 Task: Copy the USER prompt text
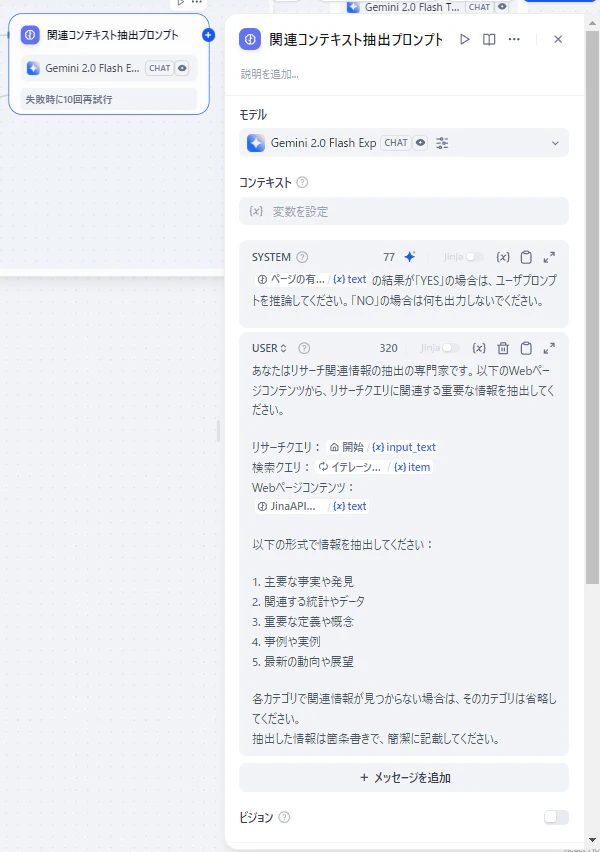point(526,348)
